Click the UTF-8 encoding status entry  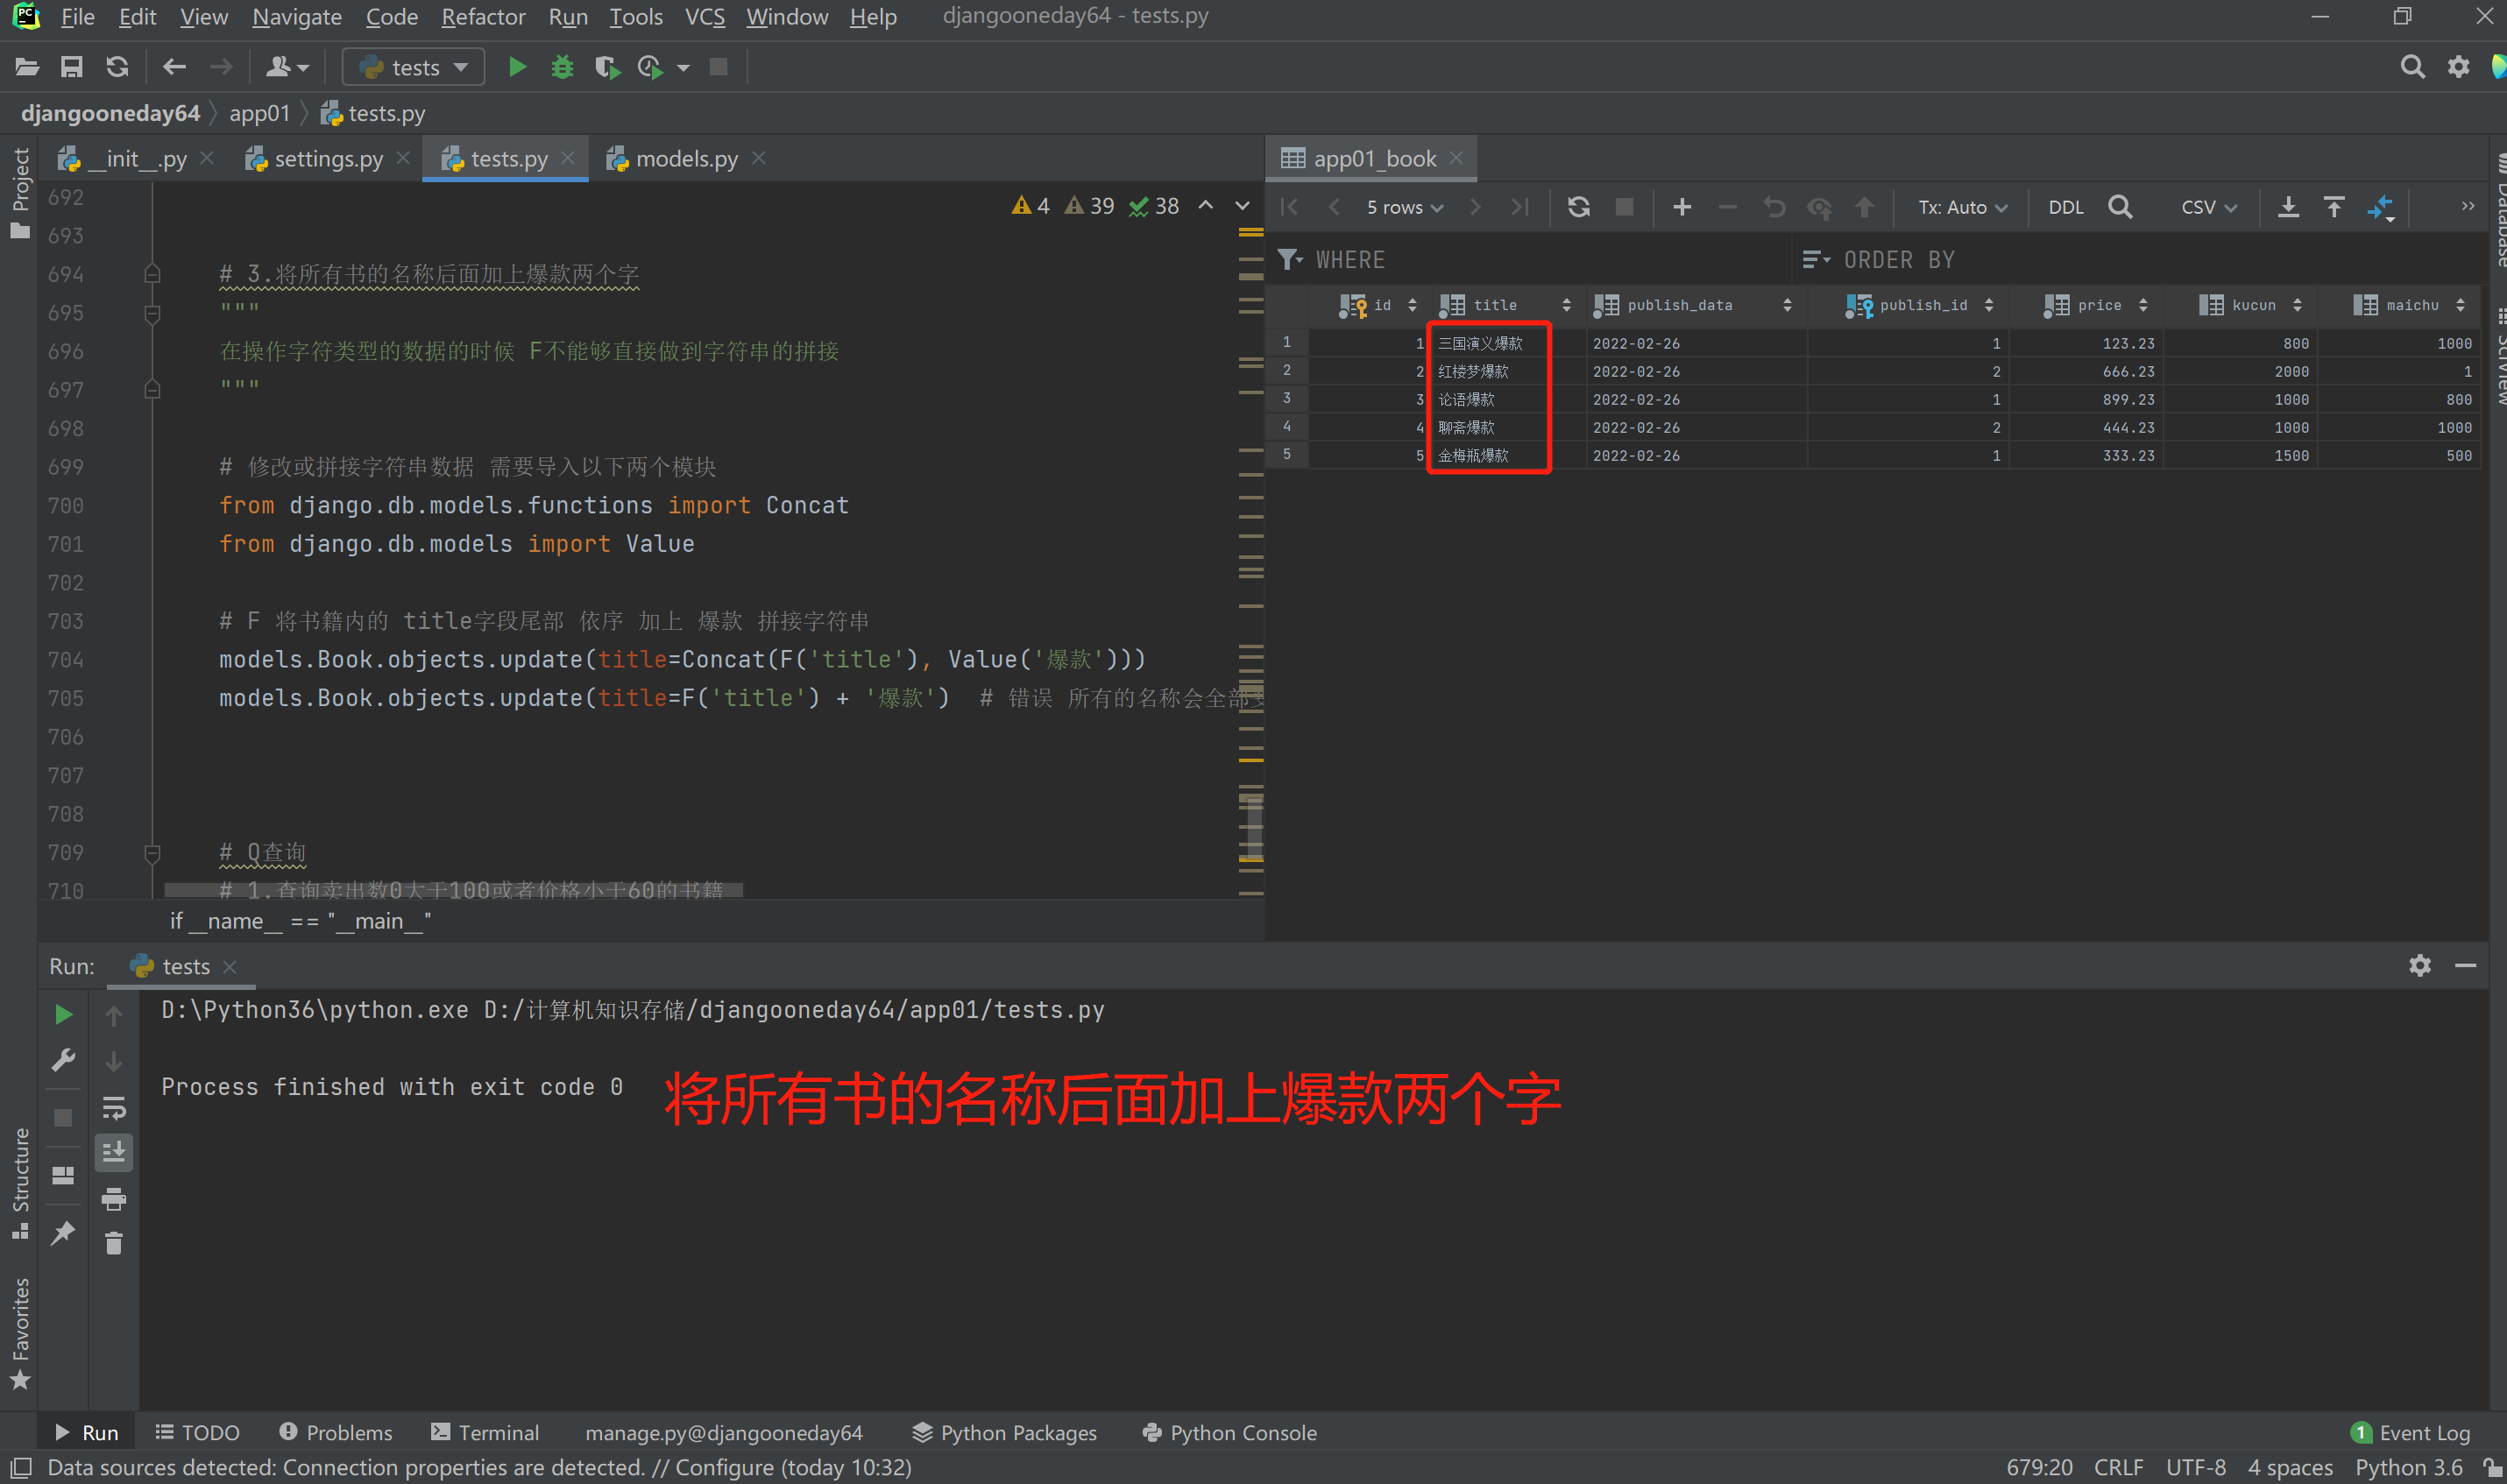[2195, 1467]
